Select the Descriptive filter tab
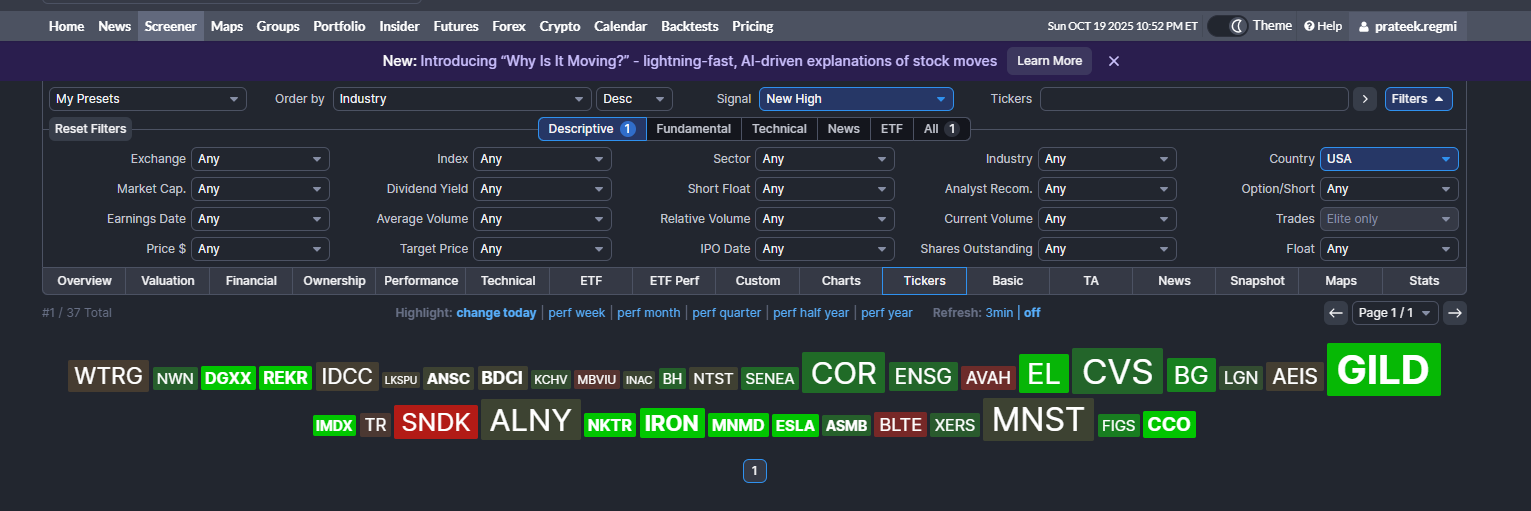The image size is (1531, 511). 592,129
